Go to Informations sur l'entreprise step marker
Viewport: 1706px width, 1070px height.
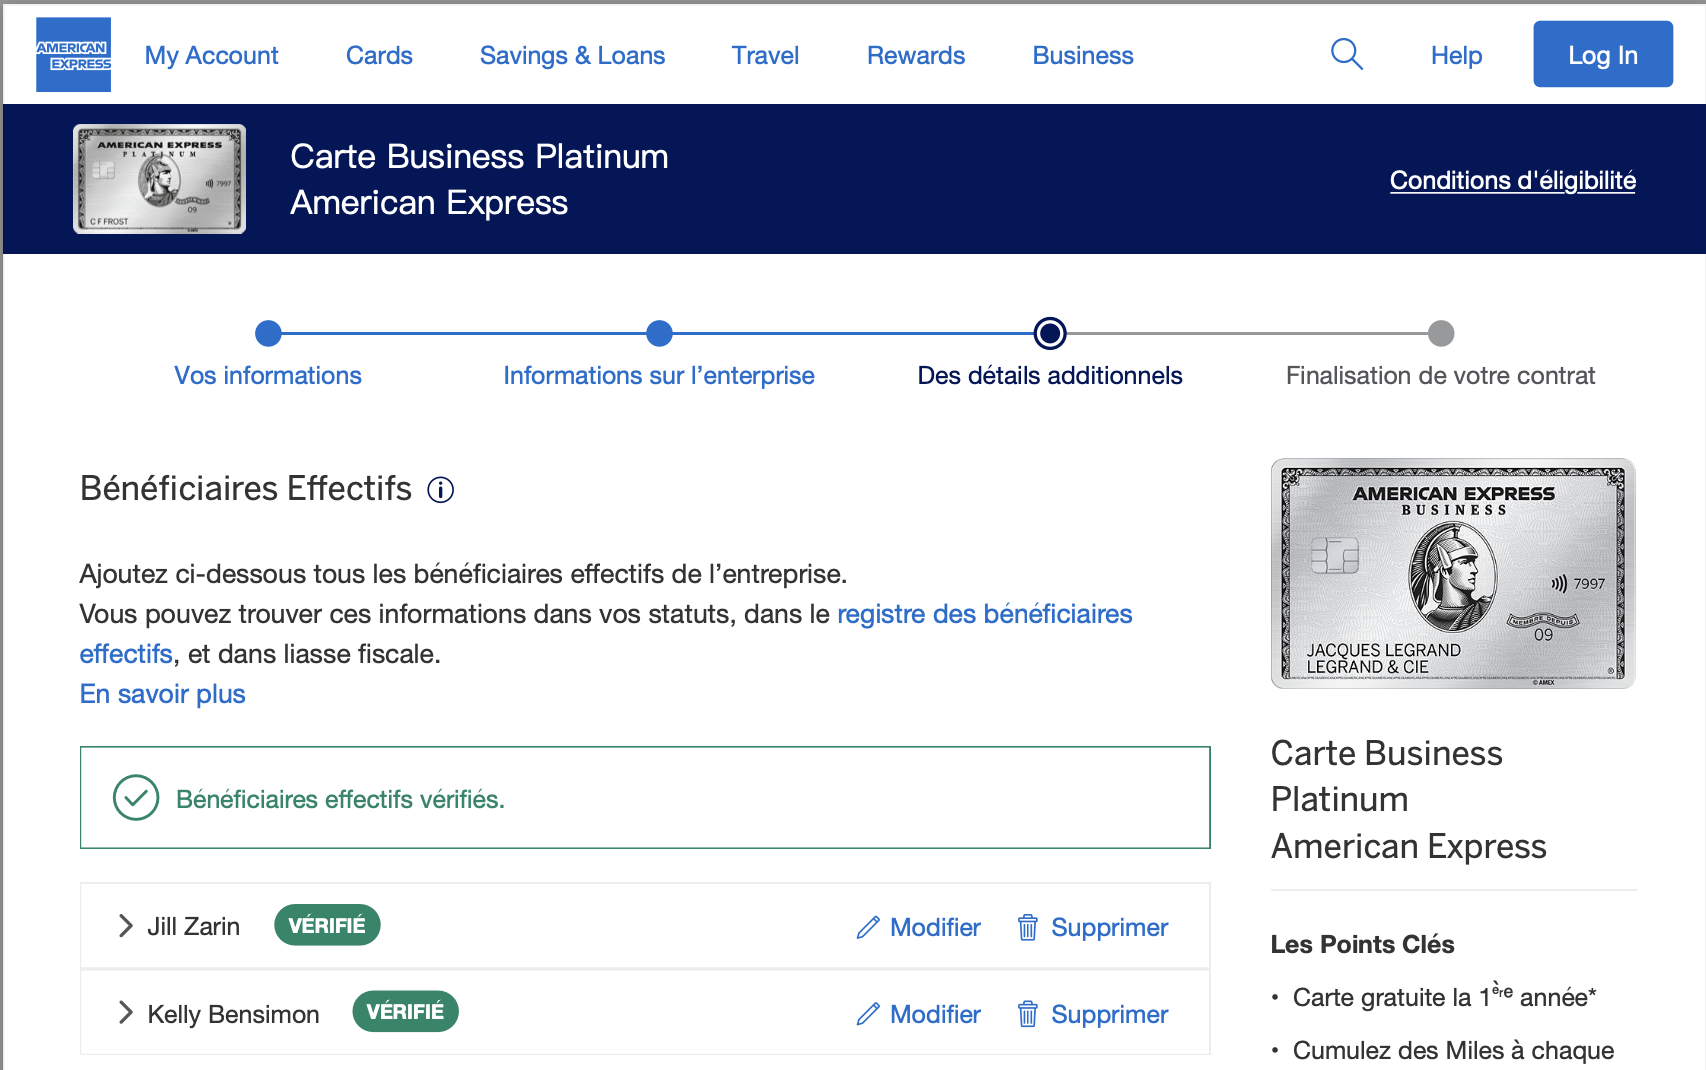(x=659, y=333)
